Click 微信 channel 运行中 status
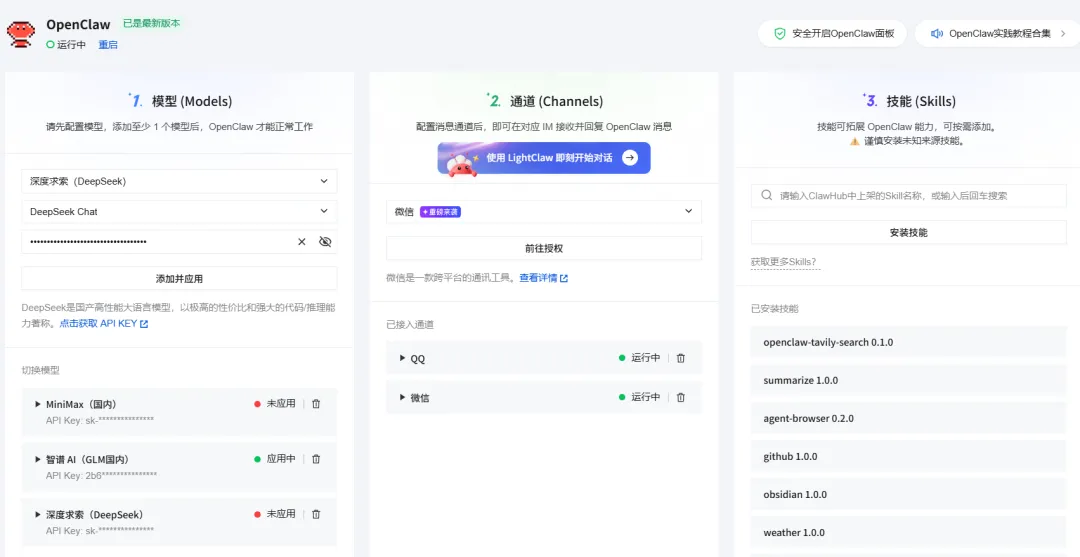 [639, 397]
